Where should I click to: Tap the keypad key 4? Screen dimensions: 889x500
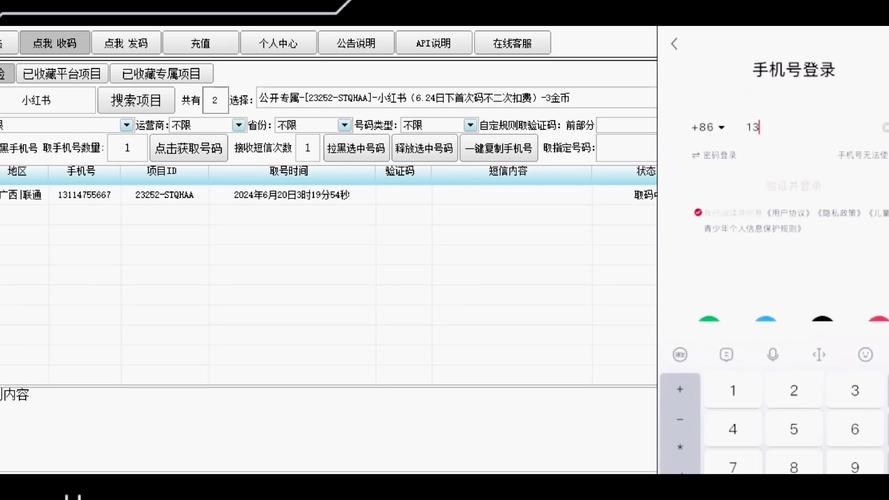[733, 429]
